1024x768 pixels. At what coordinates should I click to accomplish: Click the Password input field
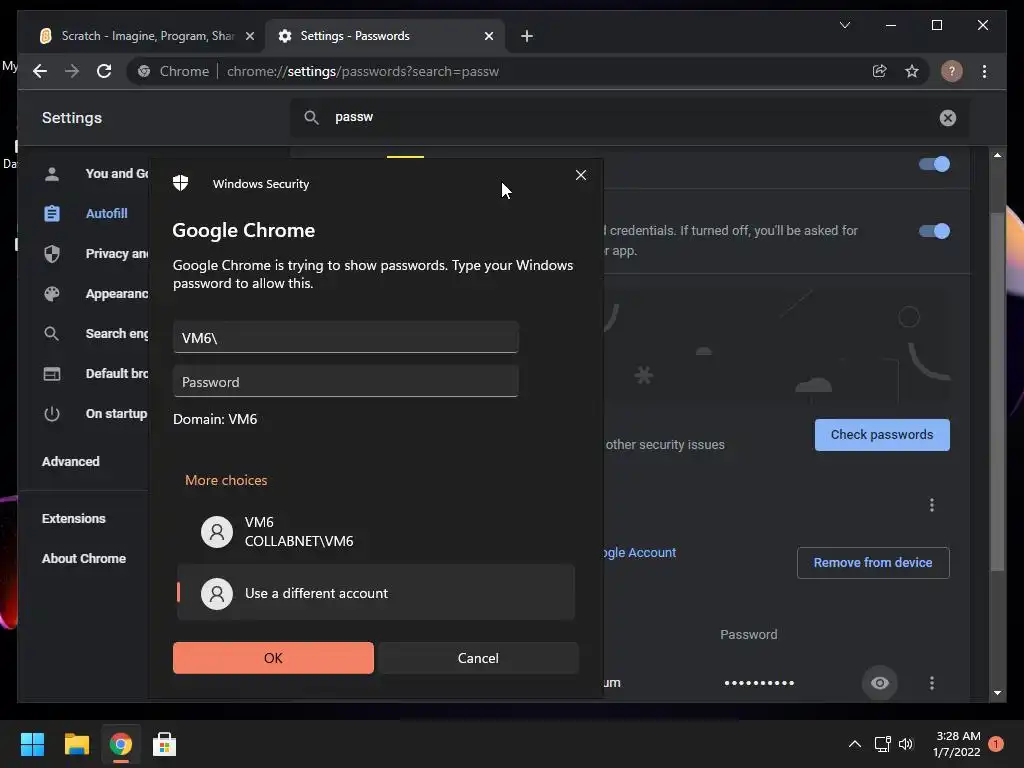[345, 381]
